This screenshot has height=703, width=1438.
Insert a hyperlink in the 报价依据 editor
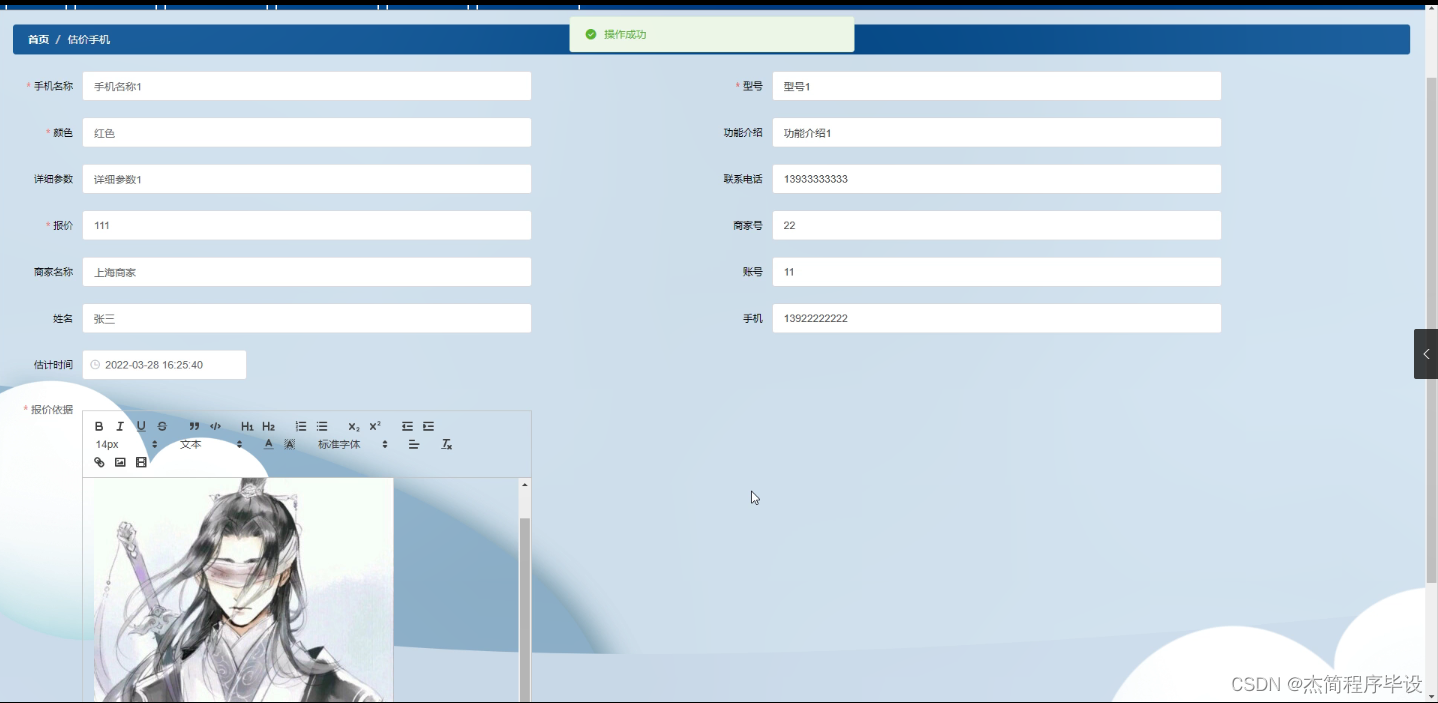click(99, 462)
